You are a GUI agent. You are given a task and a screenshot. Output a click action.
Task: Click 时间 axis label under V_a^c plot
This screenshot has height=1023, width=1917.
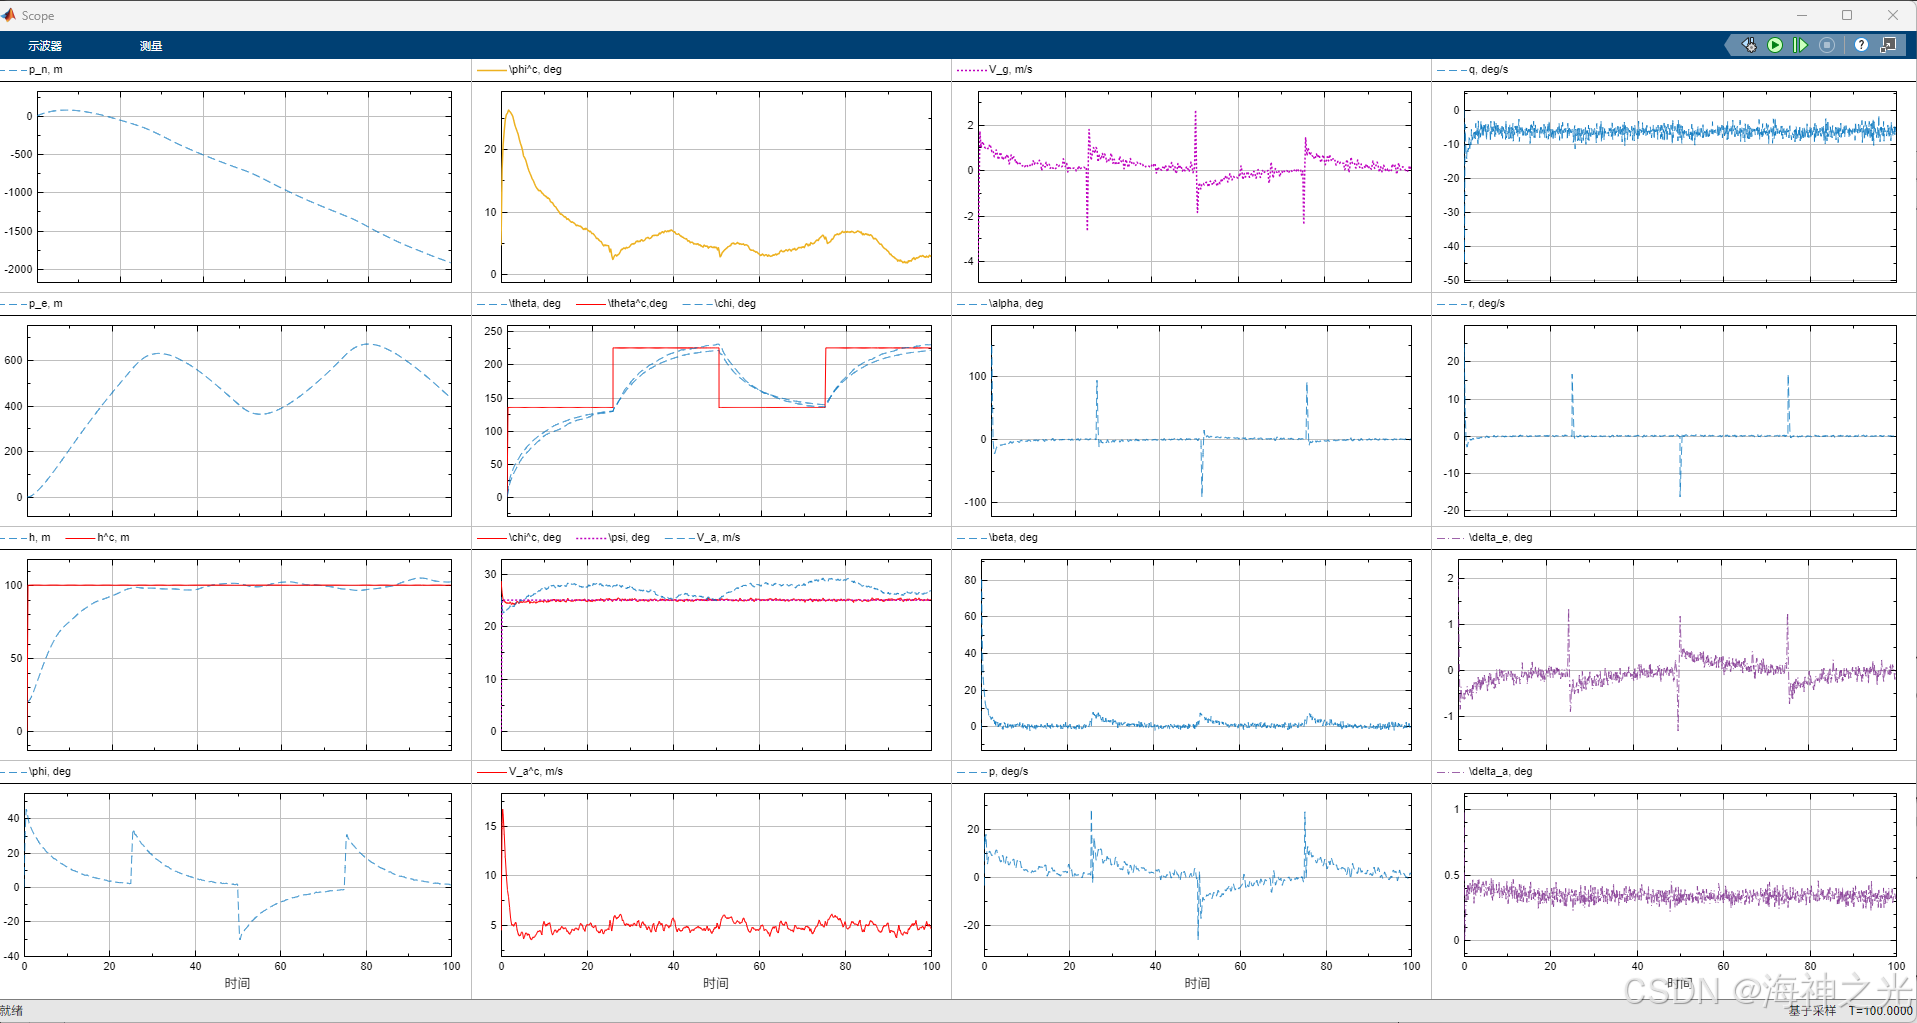[716, 984]
